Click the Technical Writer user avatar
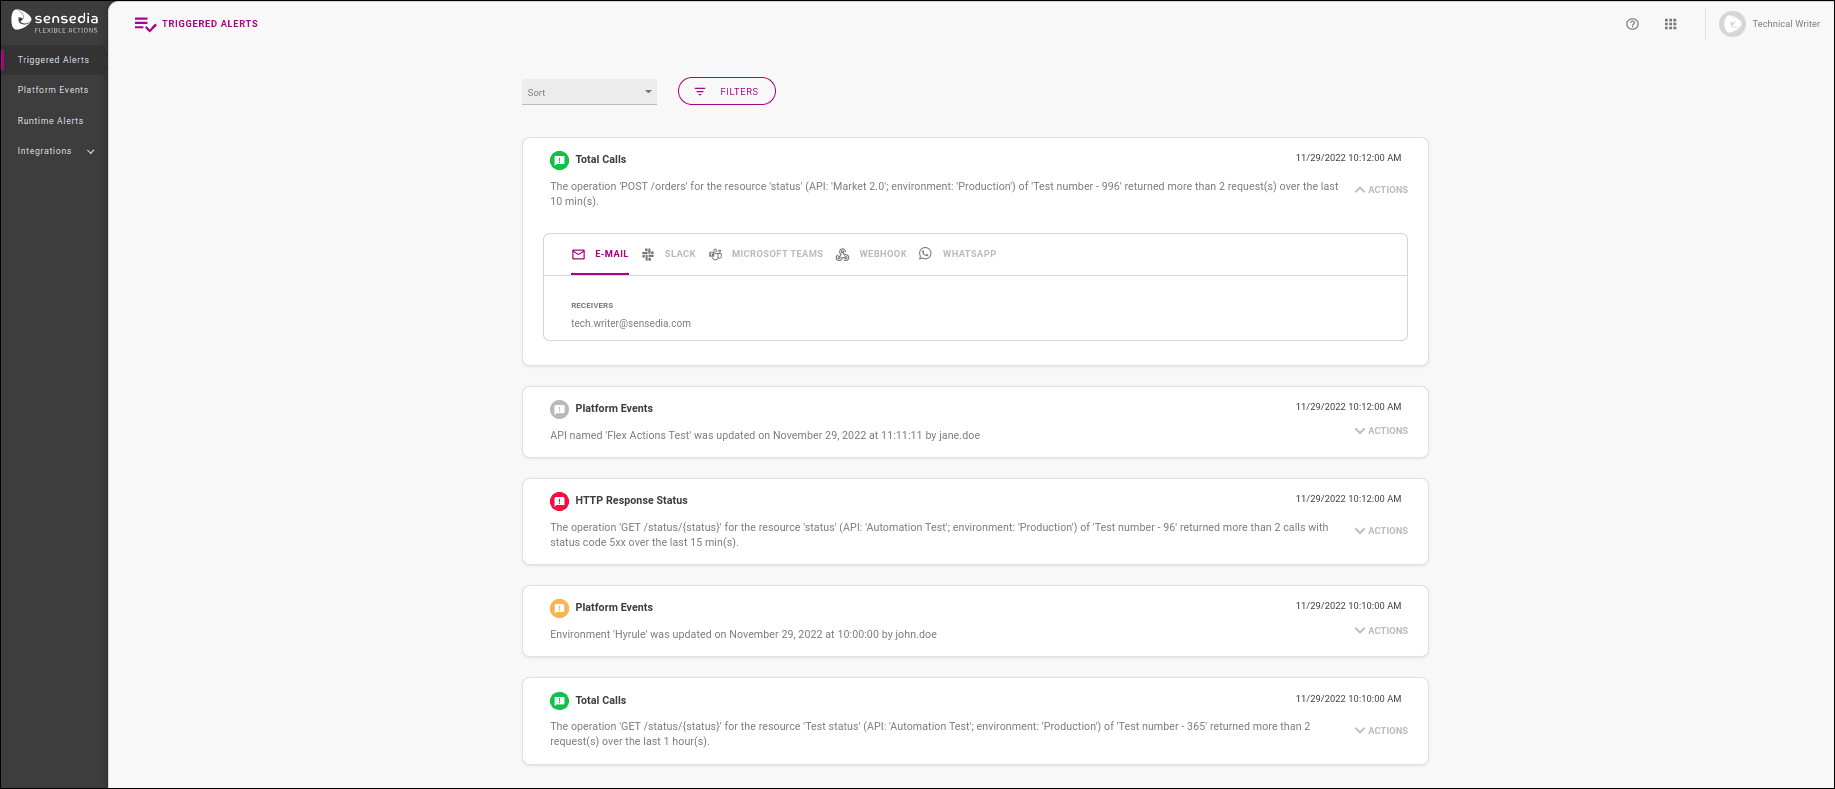This screenshot has width=1835, height=789. coord(1731,24)
